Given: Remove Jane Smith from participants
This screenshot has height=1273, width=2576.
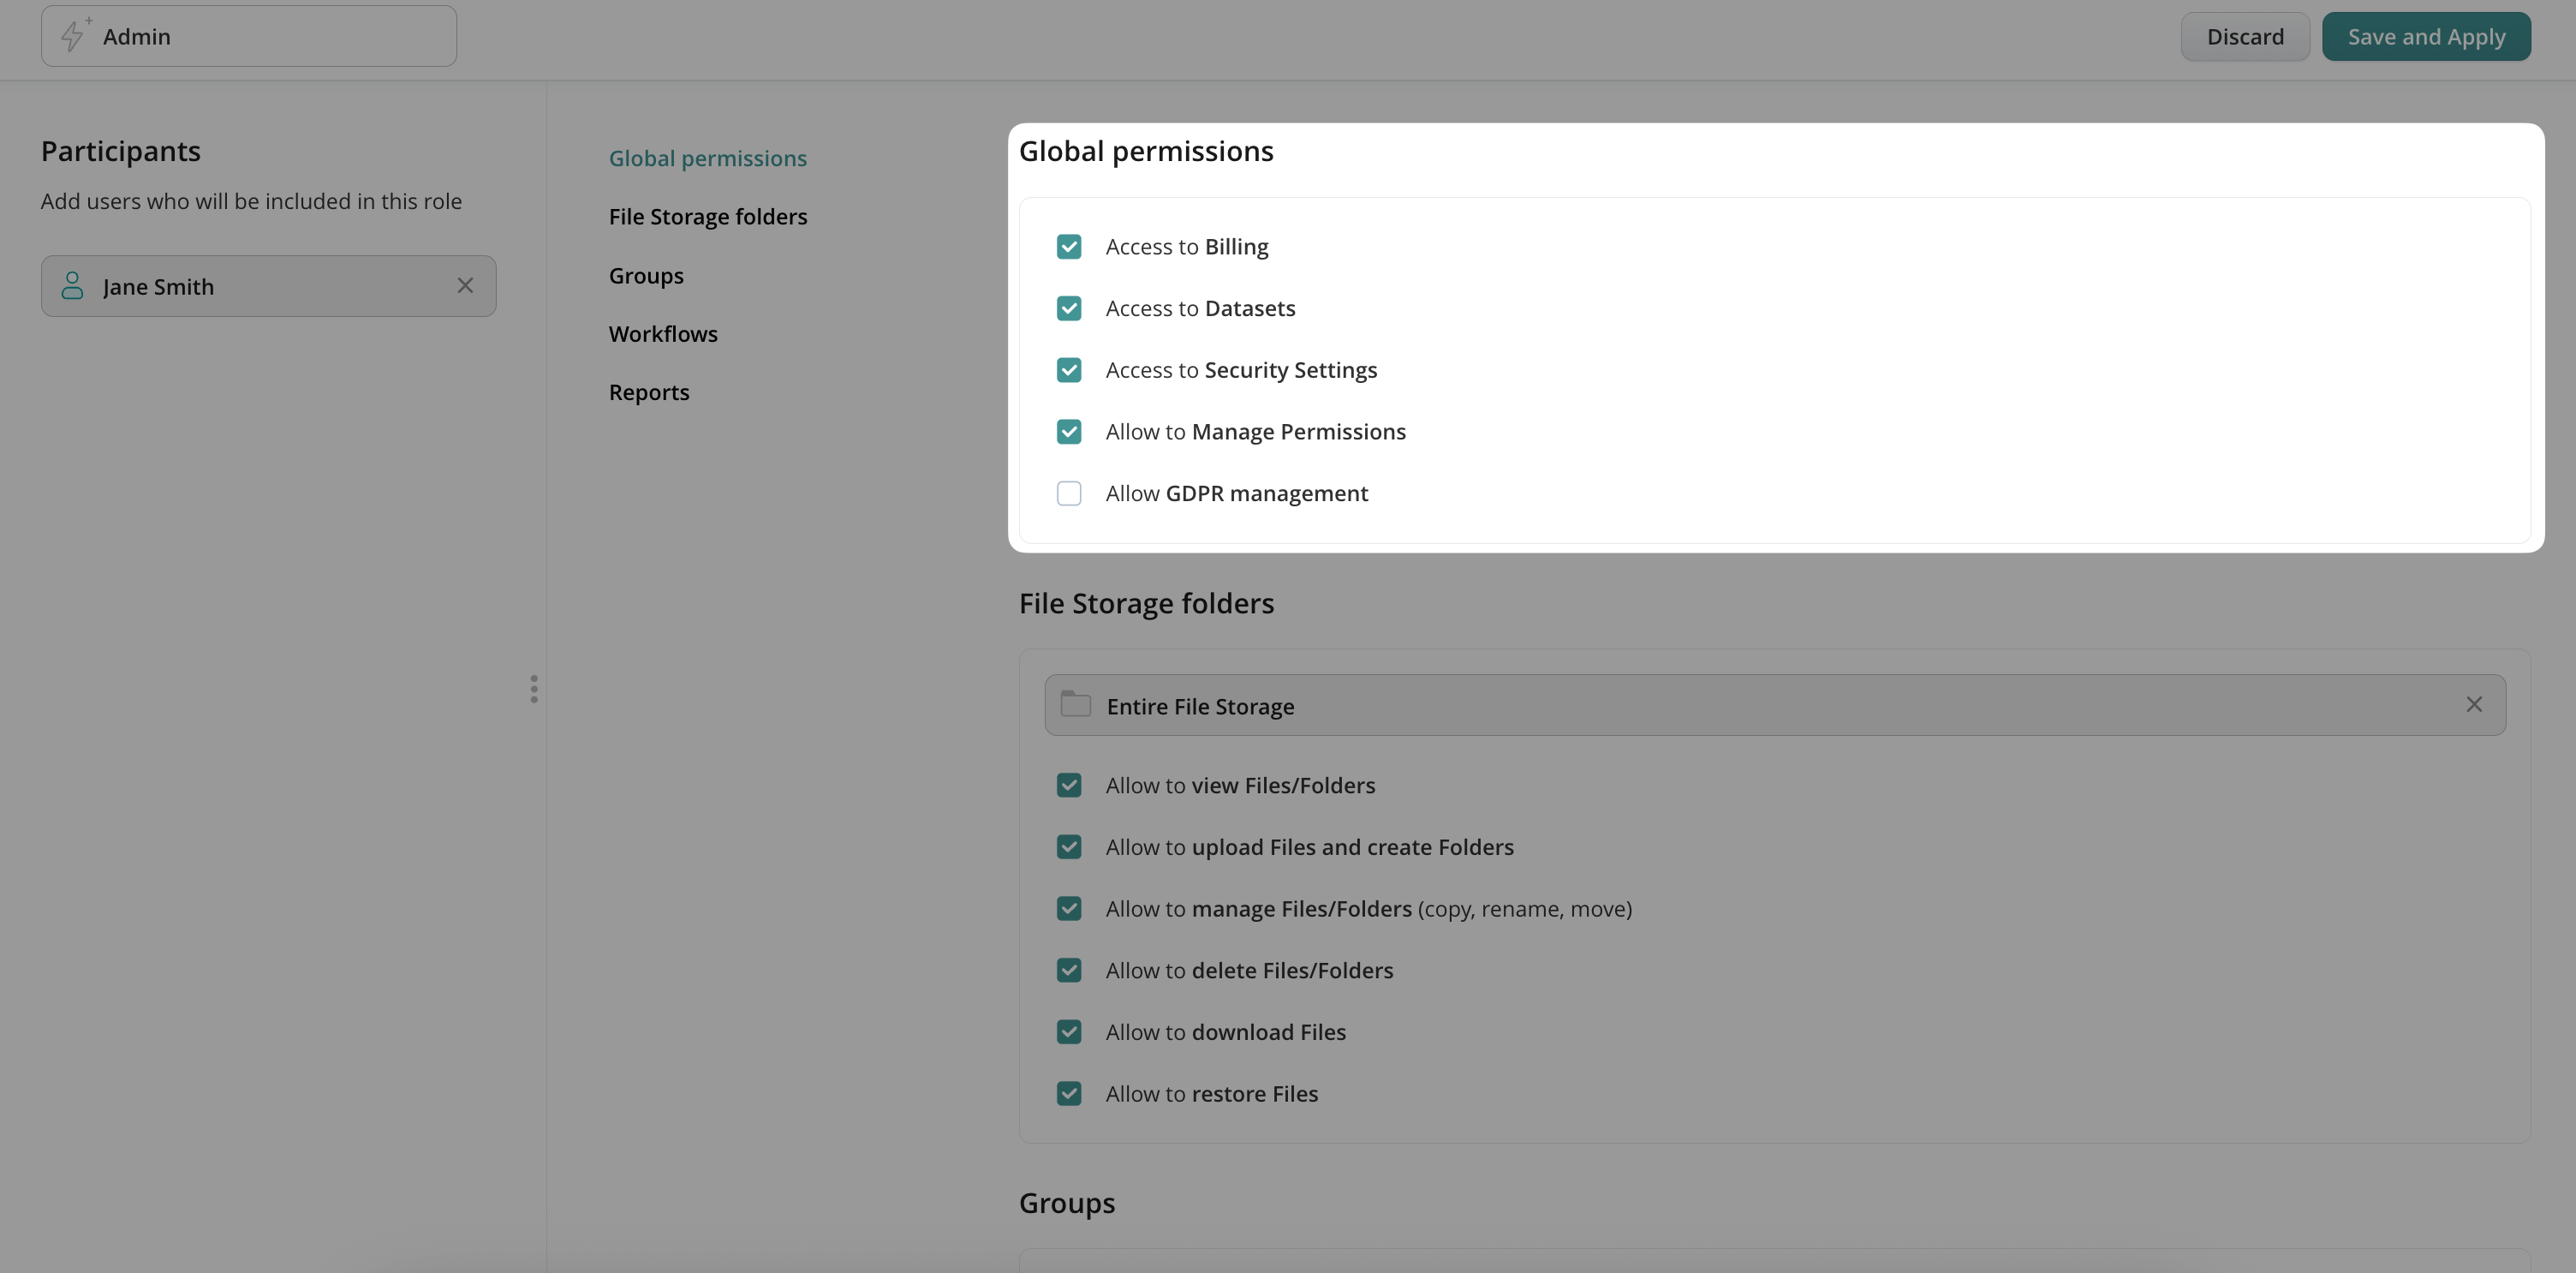Looking at the screenshot, I should (x=465, y=286).
